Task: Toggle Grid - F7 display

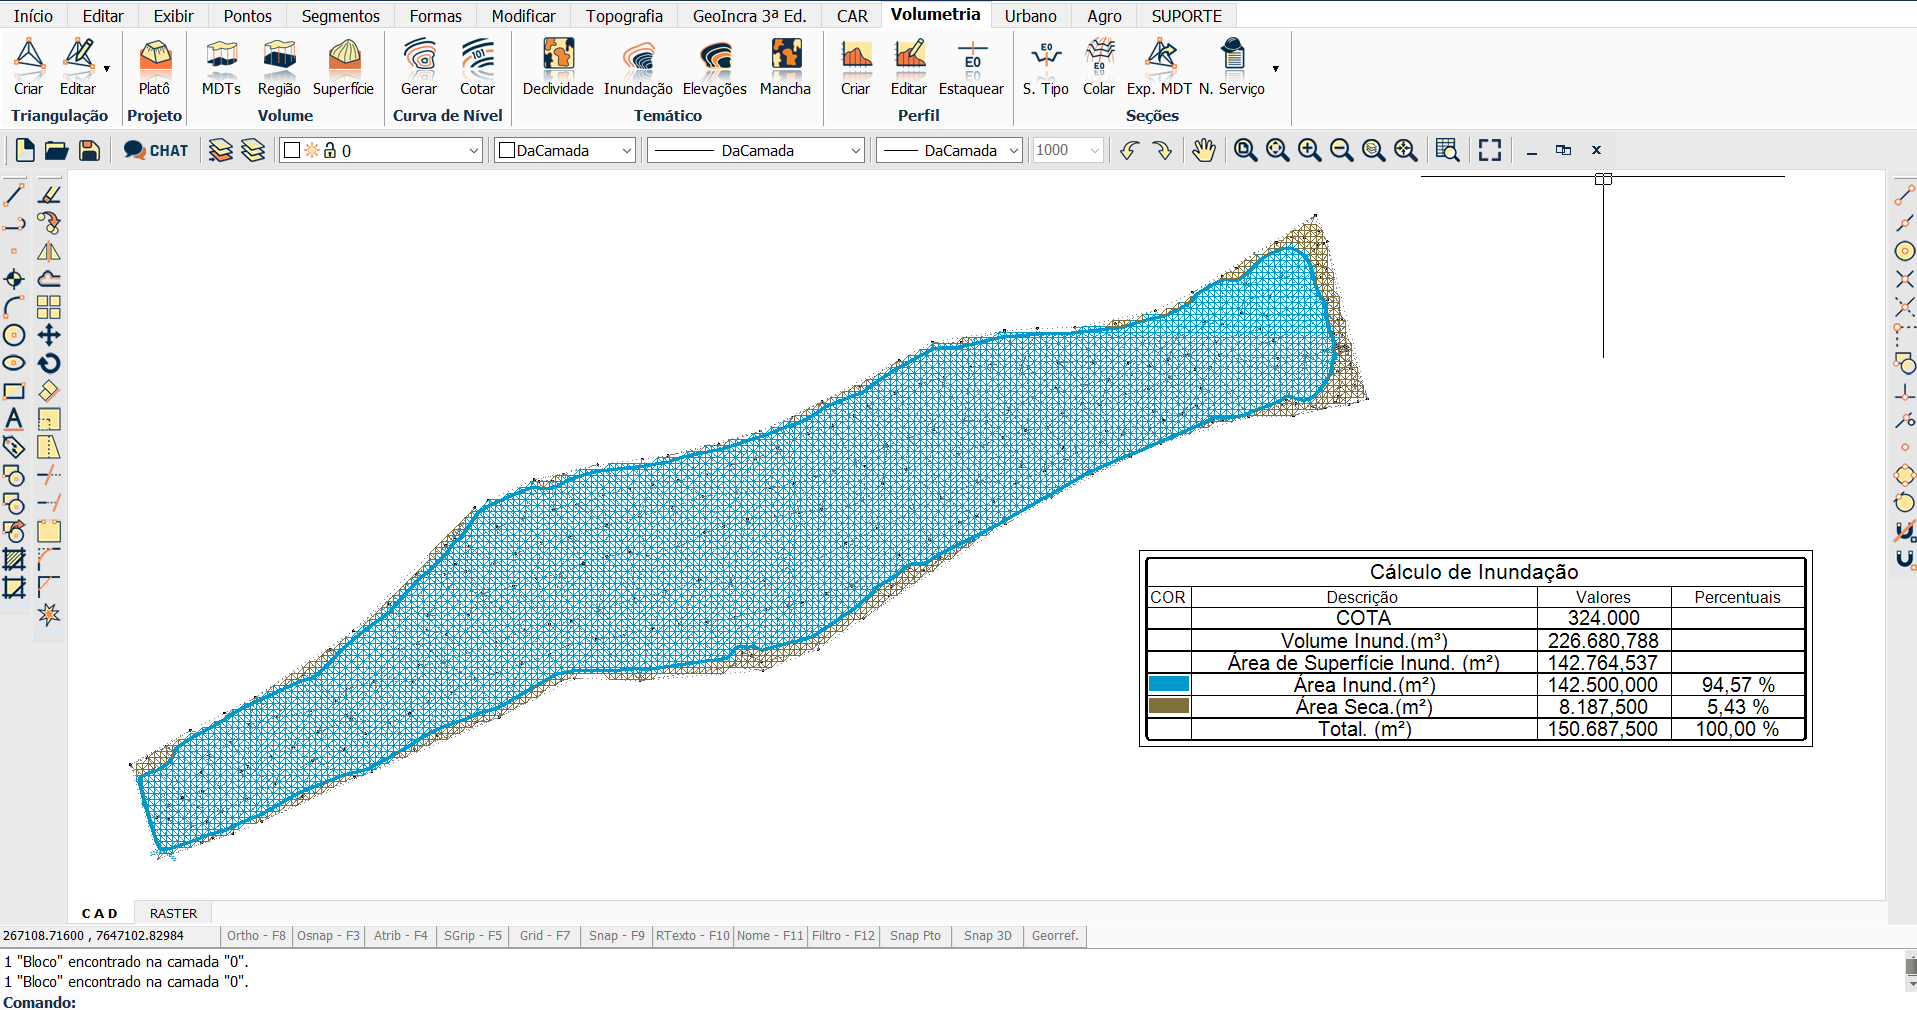Action: pos(544,936)
